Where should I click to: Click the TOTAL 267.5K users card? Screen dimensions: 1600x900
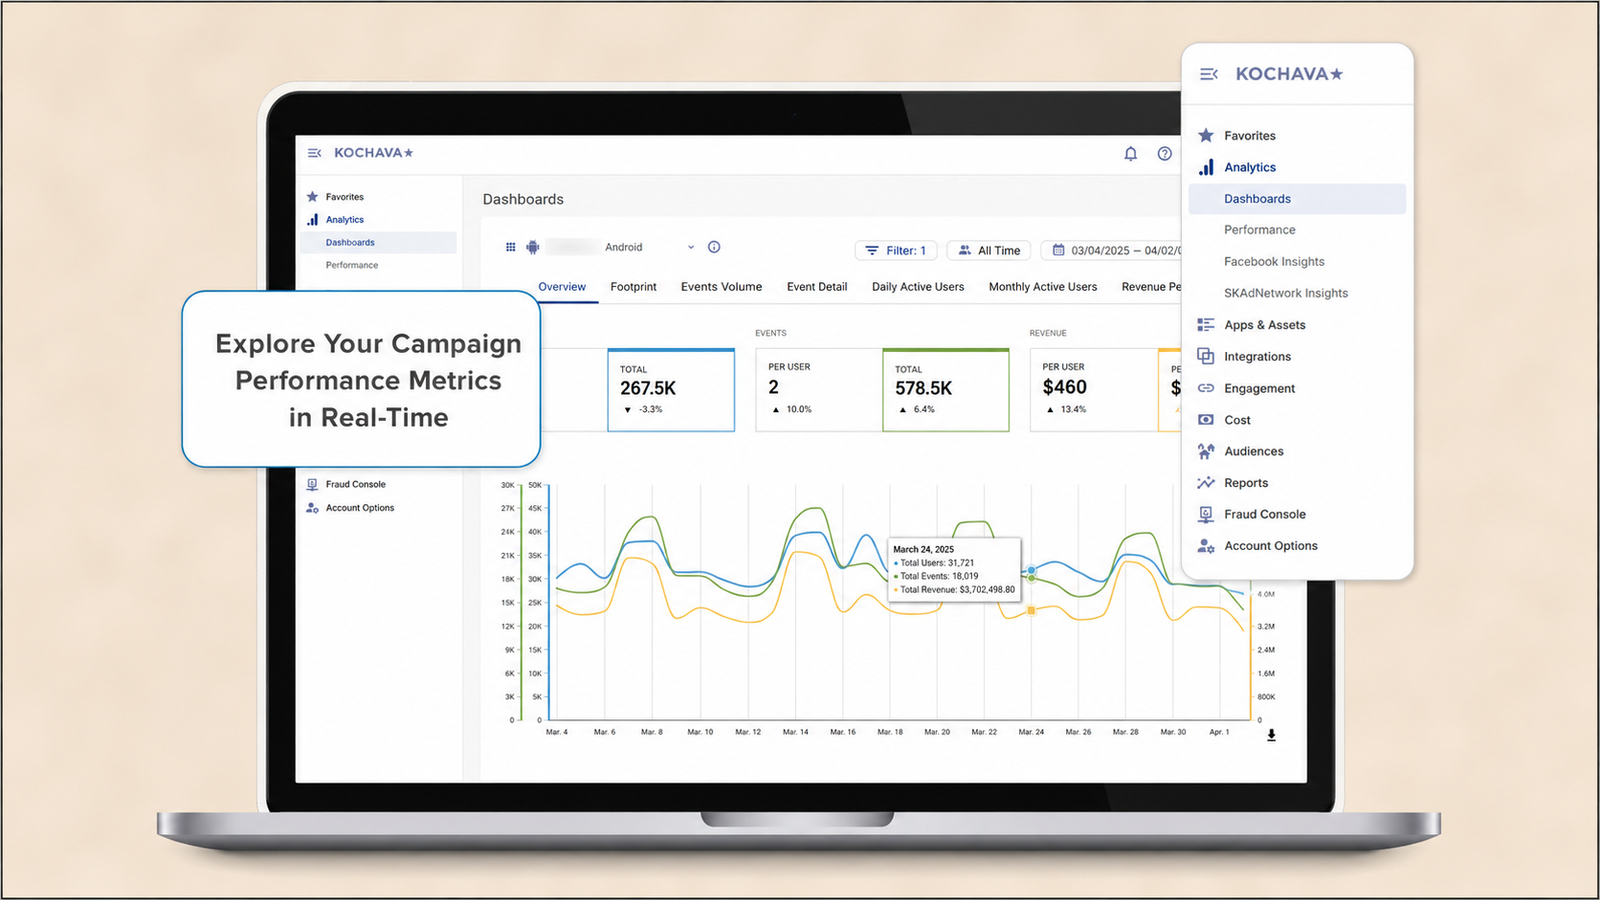(x=671, y=390)
